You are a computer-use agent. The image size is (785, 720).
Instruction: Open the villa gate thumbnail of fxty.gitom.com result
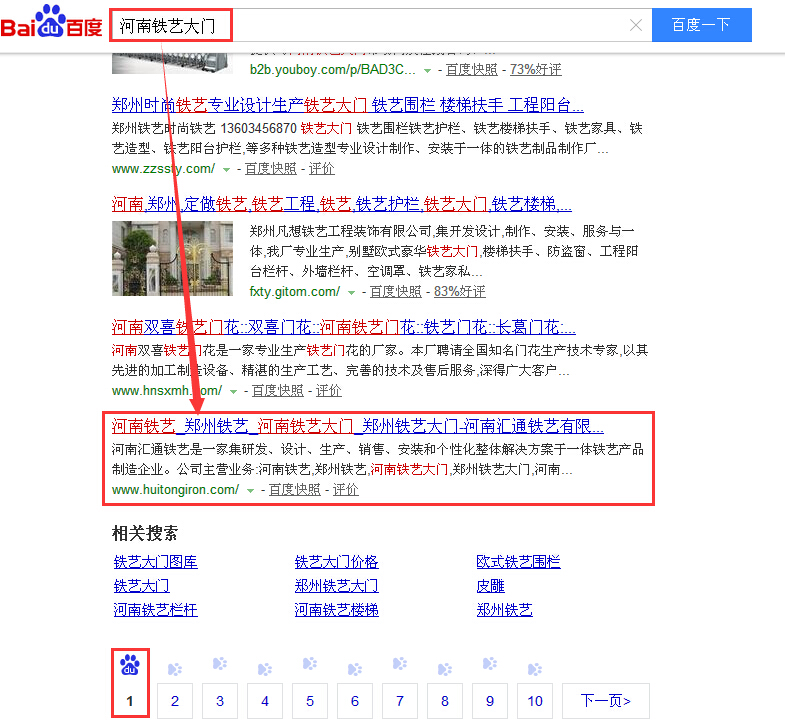(x=172, y=258)
